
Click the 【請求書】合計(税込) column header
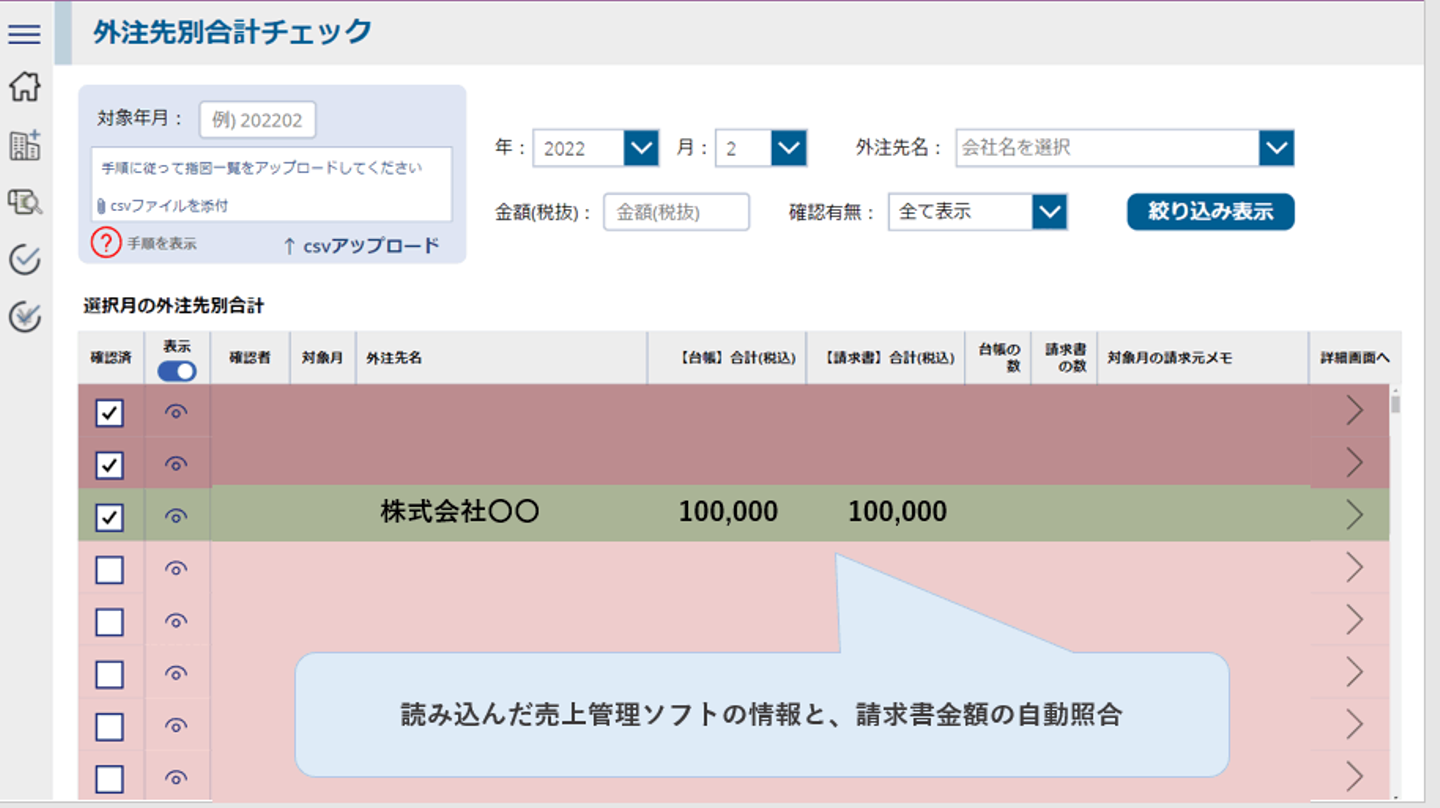click(886, 358)
